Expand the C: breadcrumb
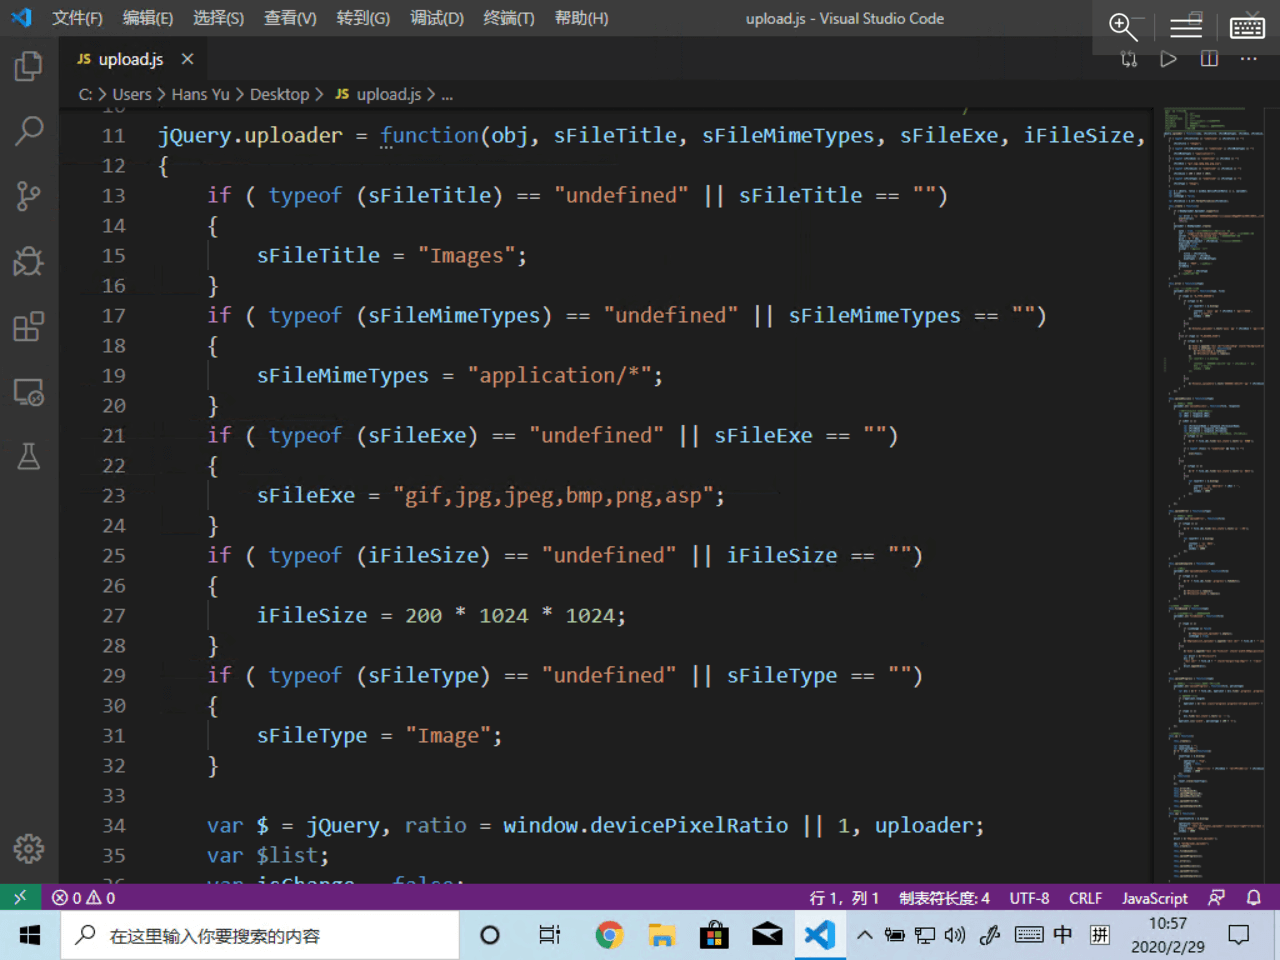 pos(85,94)
